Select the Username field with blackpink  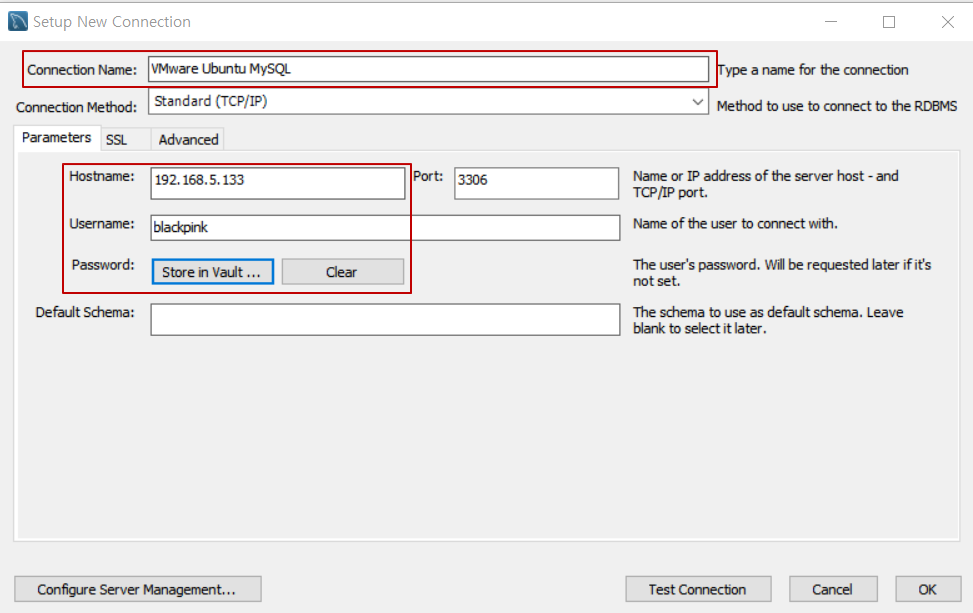(x=385, y=227)
